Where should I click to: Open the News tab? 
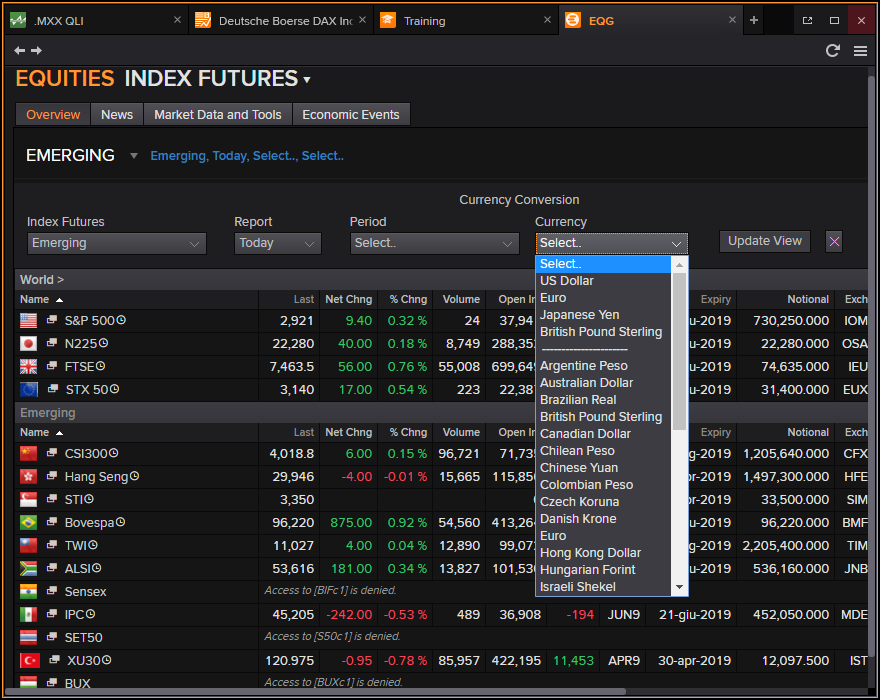click(117, 115)
